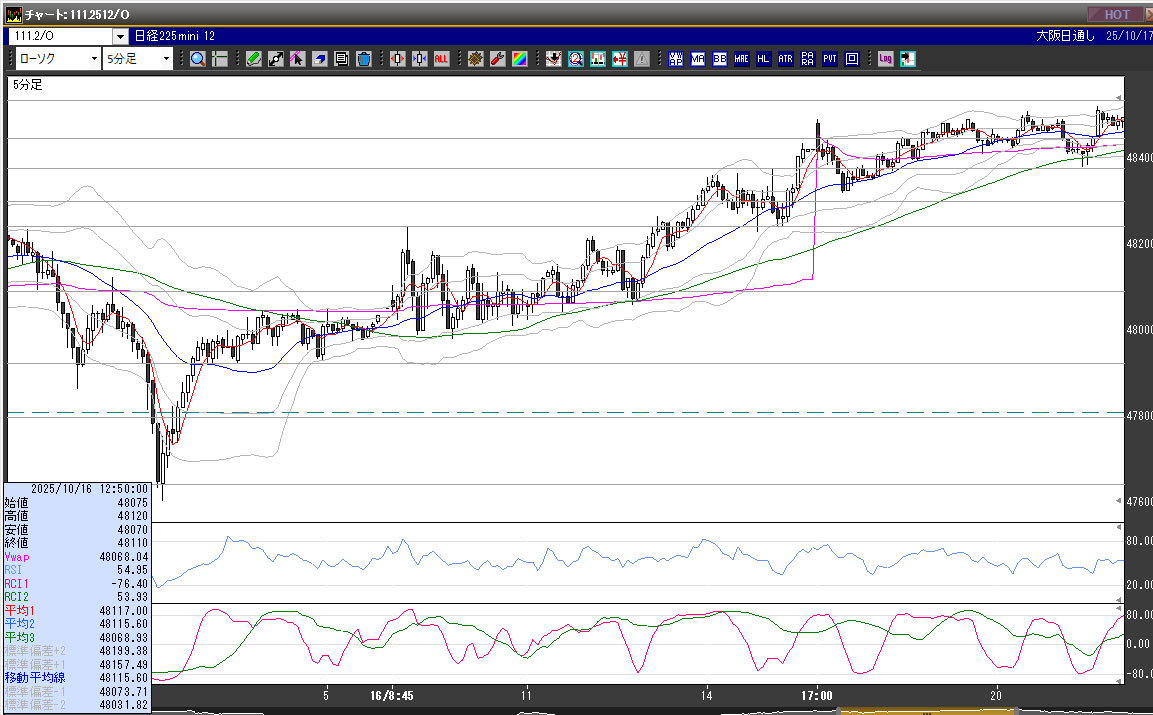Viewport: 1153px width, 715px height.
Task: Click the HL indicator button
Action: pyautogui.click(x=764, y=59)
